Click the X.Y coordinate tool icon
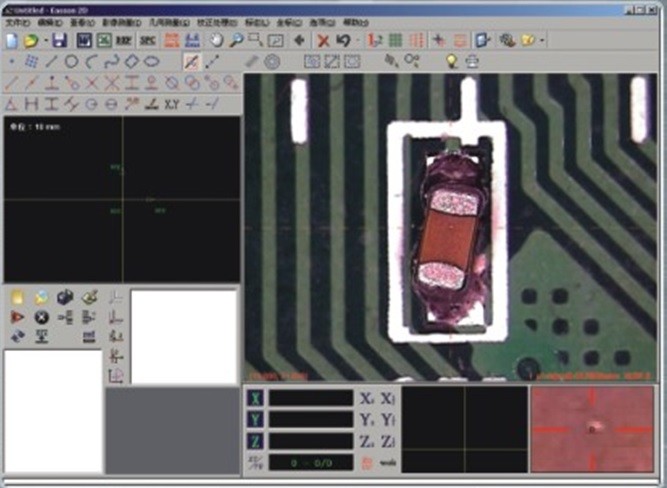The width and height of the screenshot is (667, 488). [x=171, y=103]
